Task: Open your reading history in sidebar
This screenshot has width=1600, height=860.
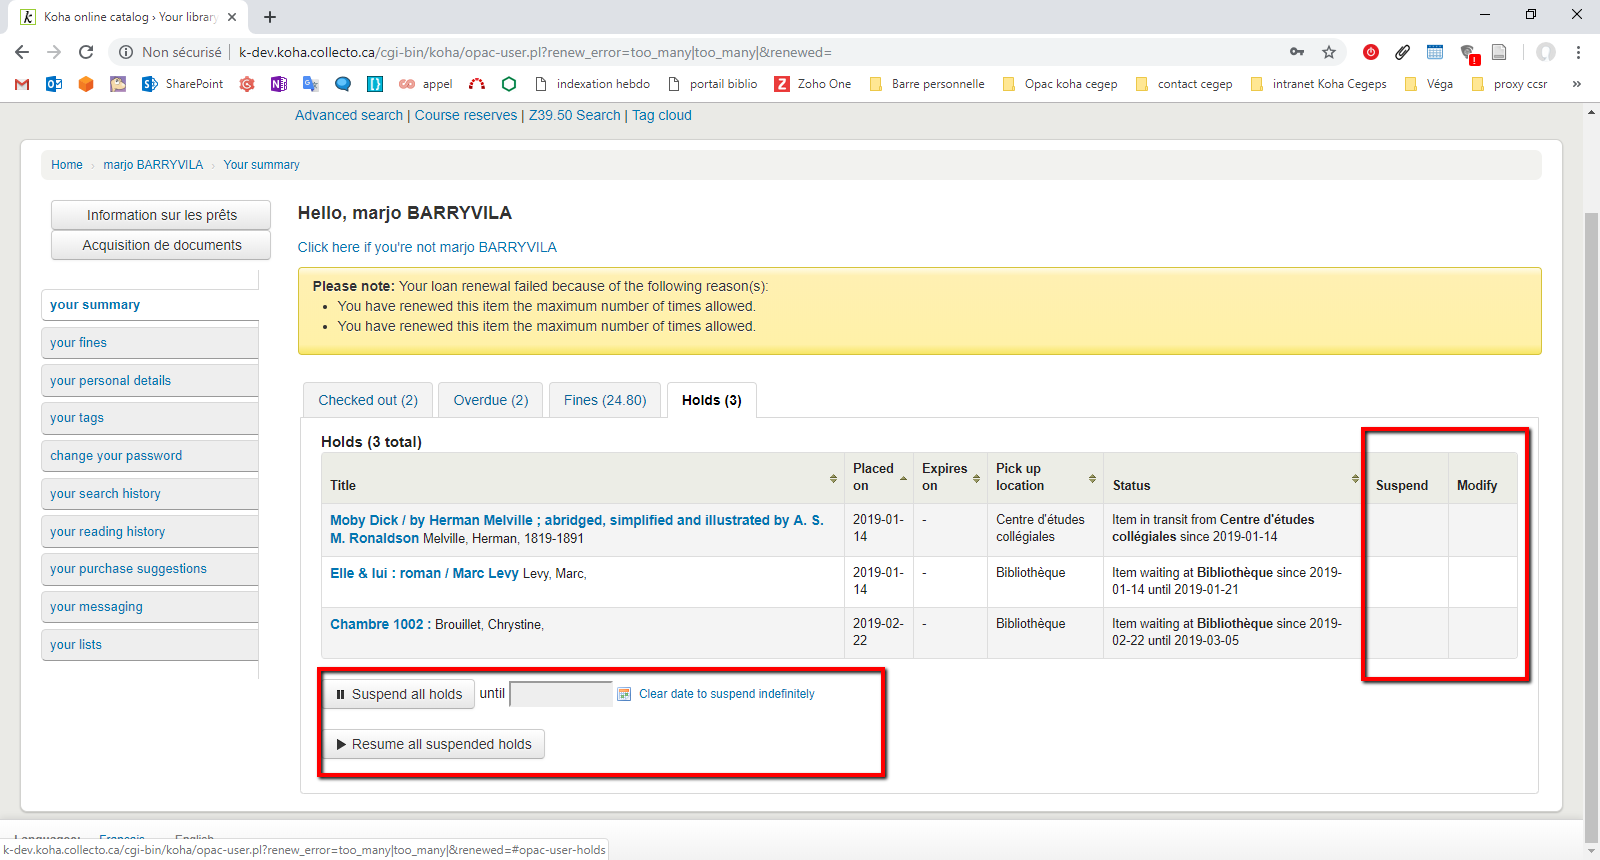Action: (108, 532)
